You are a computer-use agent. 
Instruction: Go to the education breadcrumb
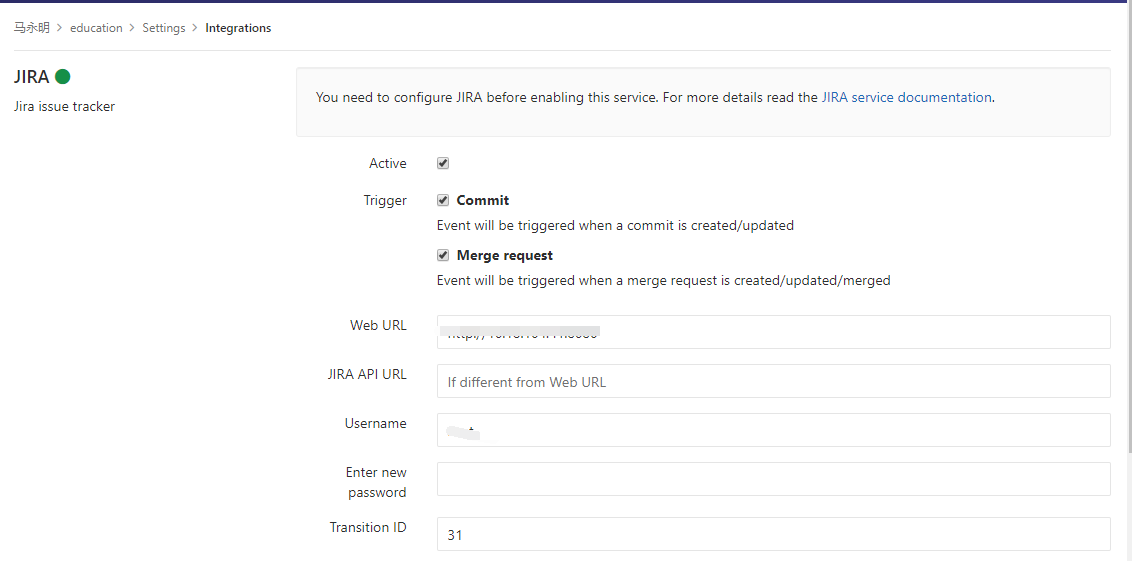[x=96, y=28]
